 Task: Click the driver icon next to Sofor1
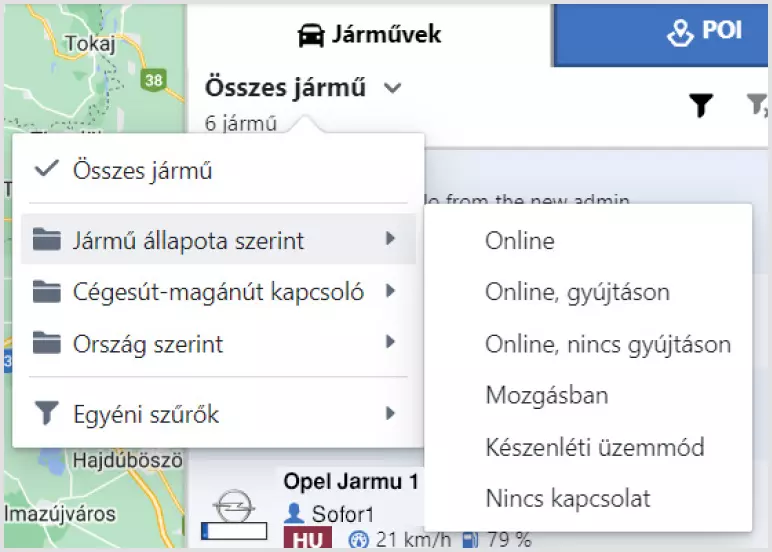pyautogui.click(x=294, y=513)
